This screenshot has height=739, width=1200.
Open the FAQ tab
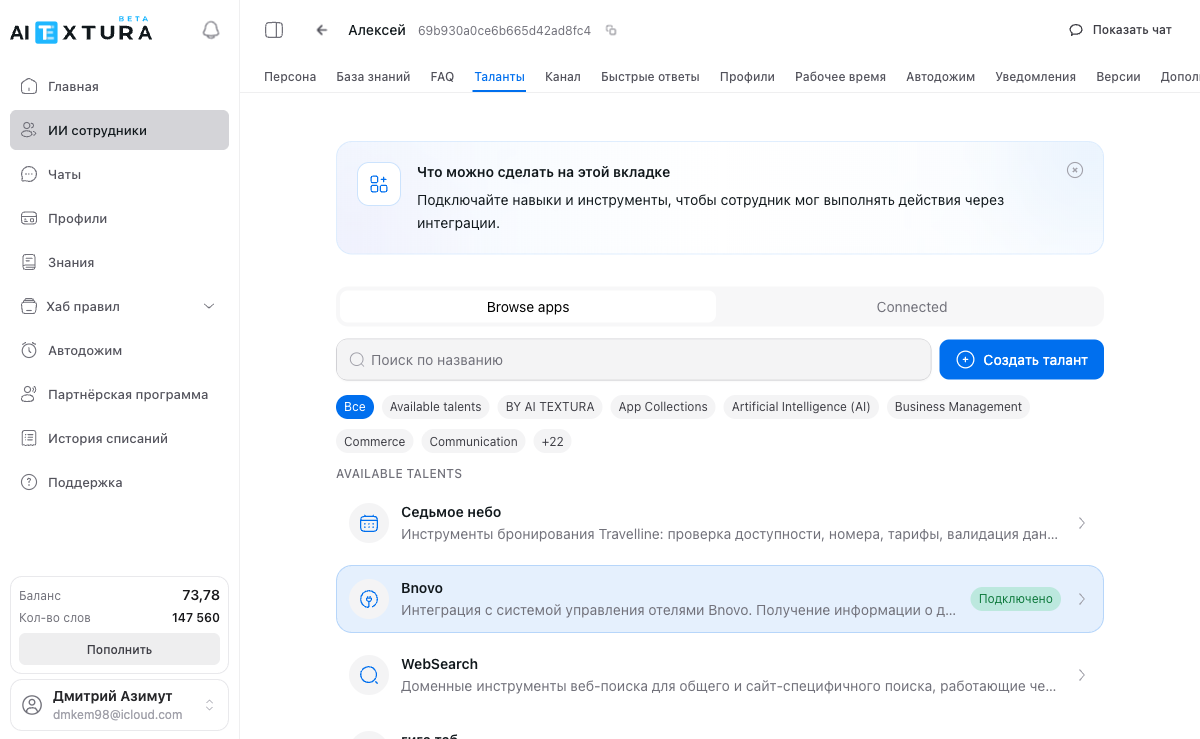click(x=442, y=76)
